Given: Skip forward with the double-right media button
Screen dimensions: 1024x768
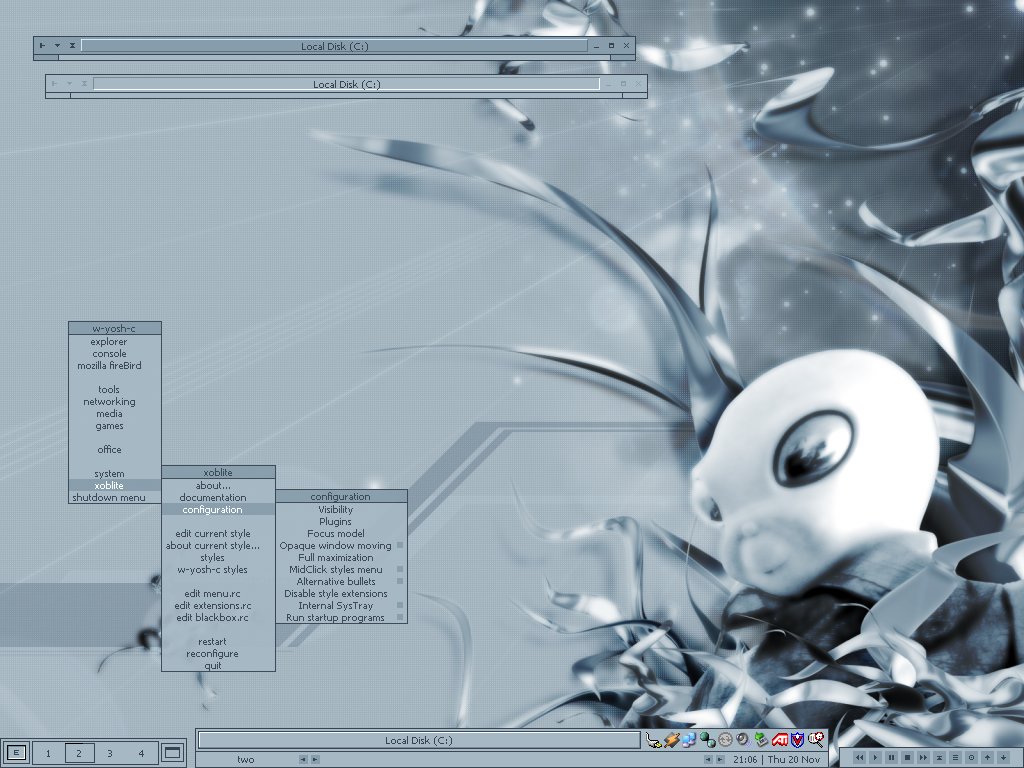Looking at the screenshot, I should pyautogui.click(x=923, y=757).
